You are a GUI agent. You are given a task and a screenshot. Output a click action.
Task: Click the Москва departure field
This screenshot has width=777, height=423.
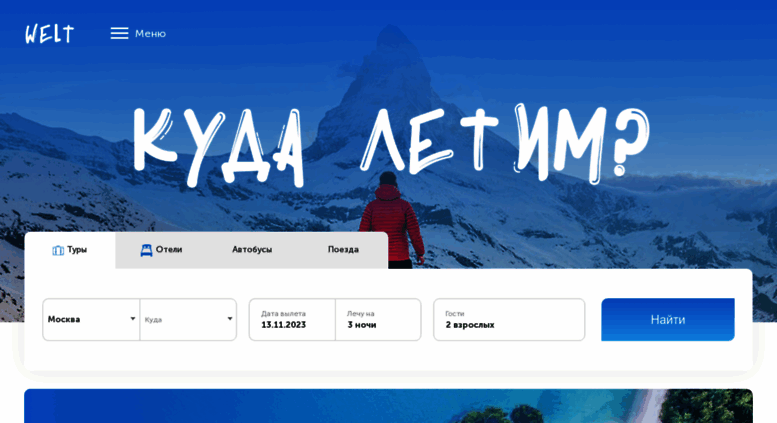click(x=91, y=319)
